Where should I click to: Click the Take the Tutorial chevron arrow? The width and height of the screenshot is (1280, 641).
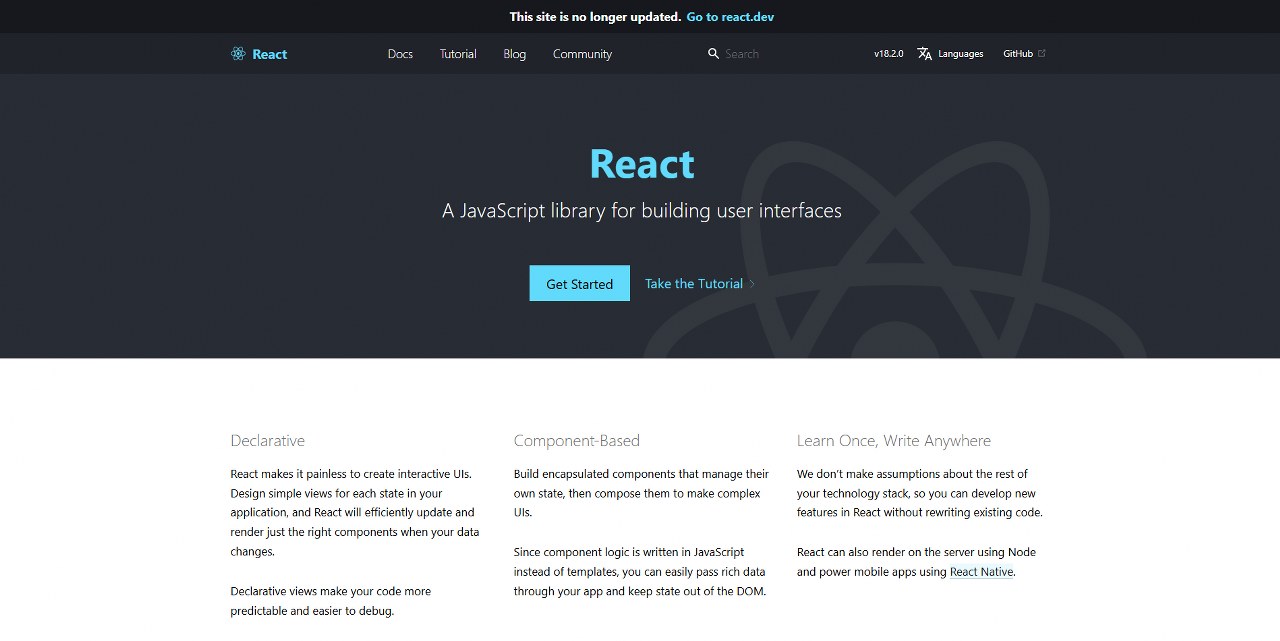click(x=752, y=284)
